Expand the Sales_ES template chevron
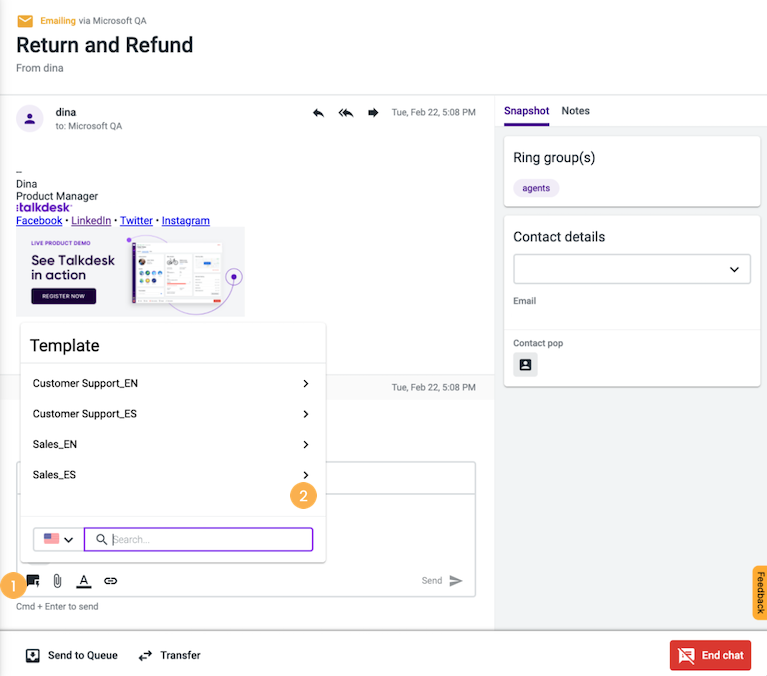Image resolution: width=767 pixels, height=676 pixels. point(306,474)
